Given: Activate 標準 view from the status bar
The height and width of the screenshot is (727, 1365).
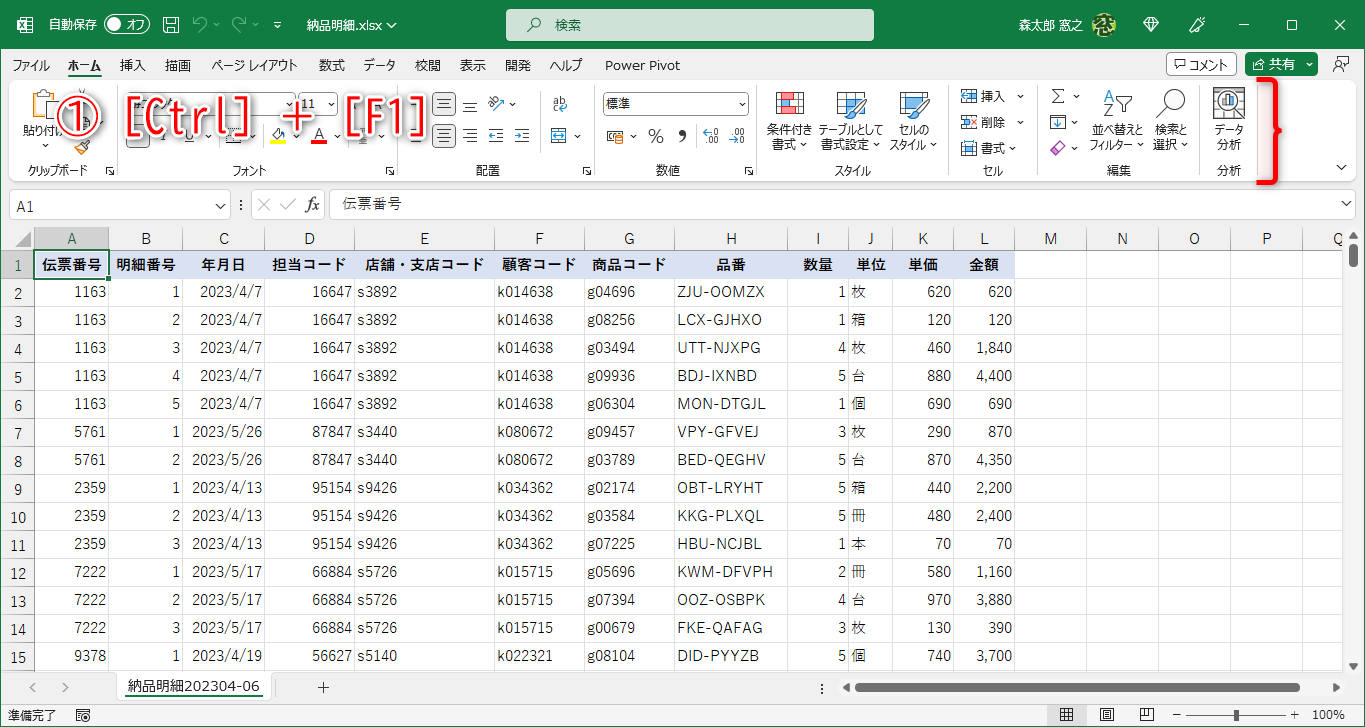Looking at the screenshot, I should coord(1067,714).
